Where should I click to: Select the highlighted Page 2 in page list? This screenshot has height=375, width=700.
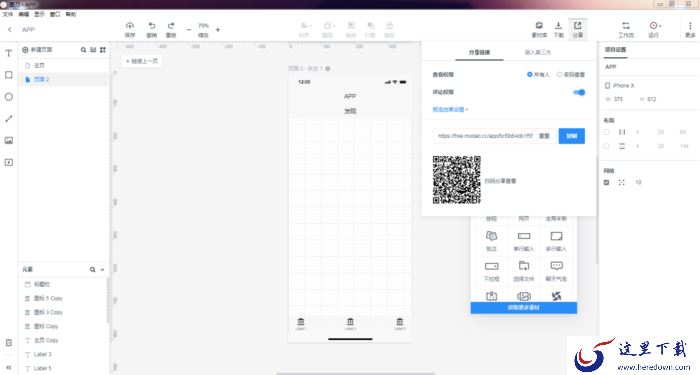tap(64, 79)
